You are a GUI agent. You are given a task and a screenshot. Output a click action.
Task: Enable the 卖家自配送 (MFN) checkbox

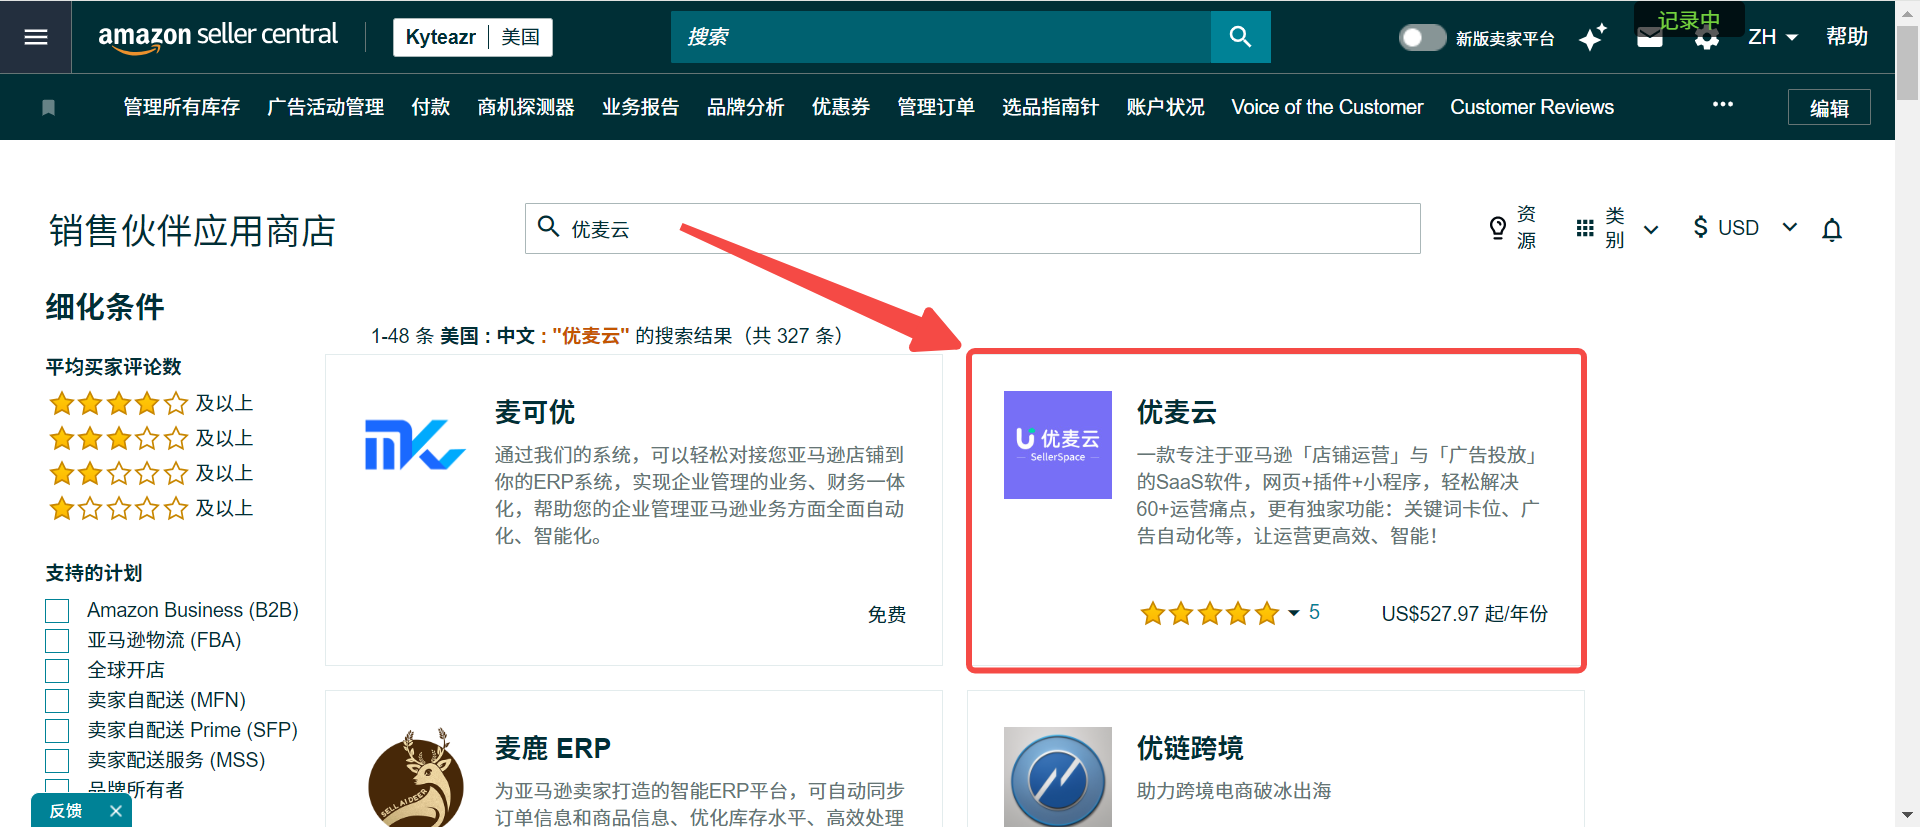[x=58, y=701]
